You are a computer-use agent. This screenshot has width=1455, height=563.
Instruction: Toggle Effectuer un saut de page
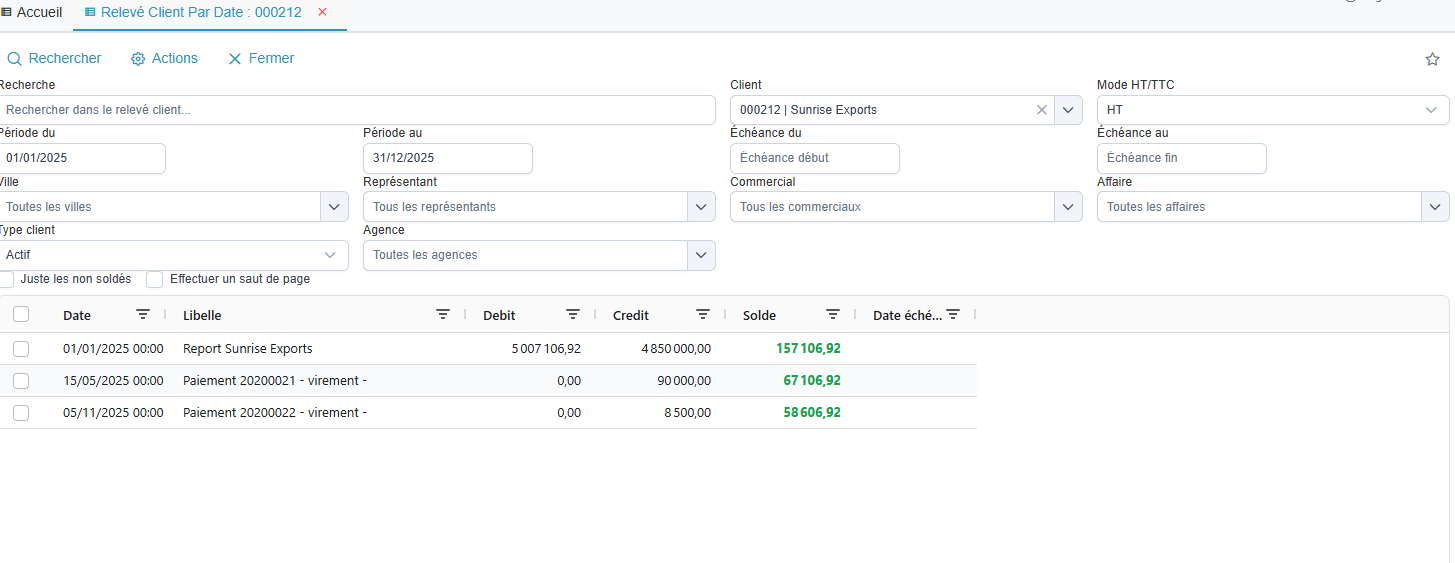155,279
